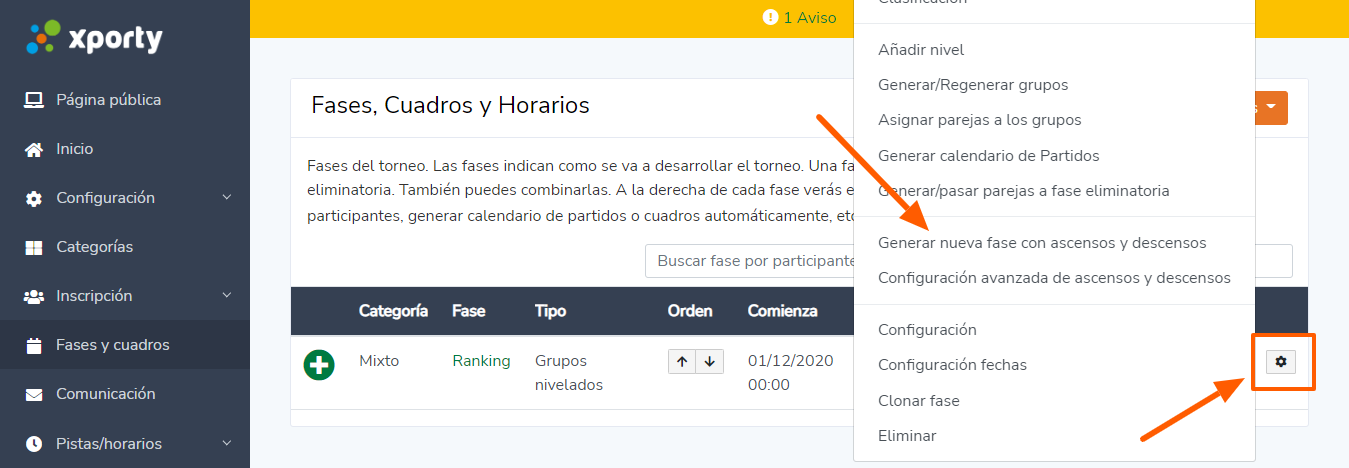1349x468 pixels.
Task: Open the Categorías section
Action: click(x=94, y=247)
